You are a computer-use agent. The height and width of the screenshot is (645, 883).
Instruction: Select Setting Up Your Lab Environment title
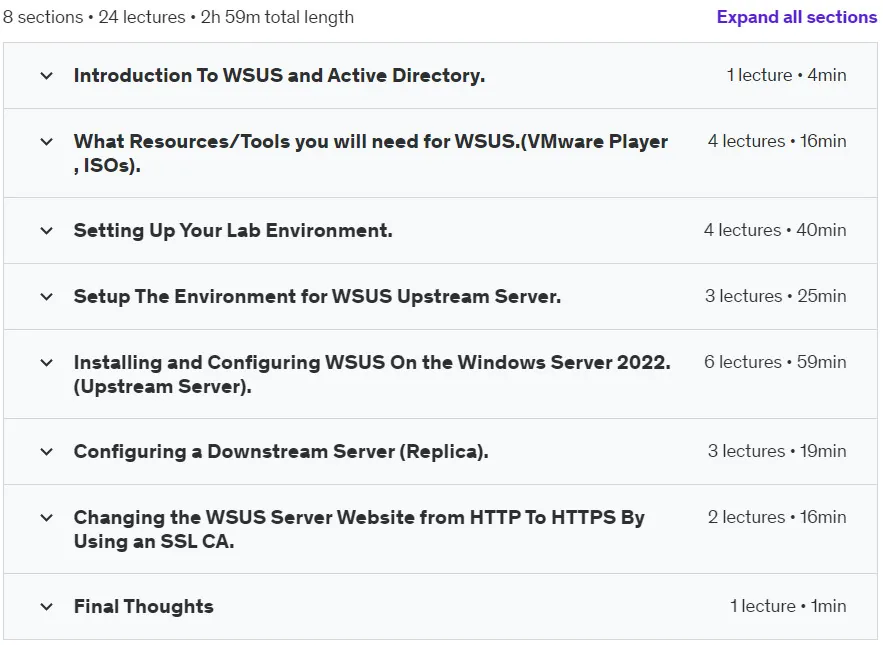click(x=233, y=230)
